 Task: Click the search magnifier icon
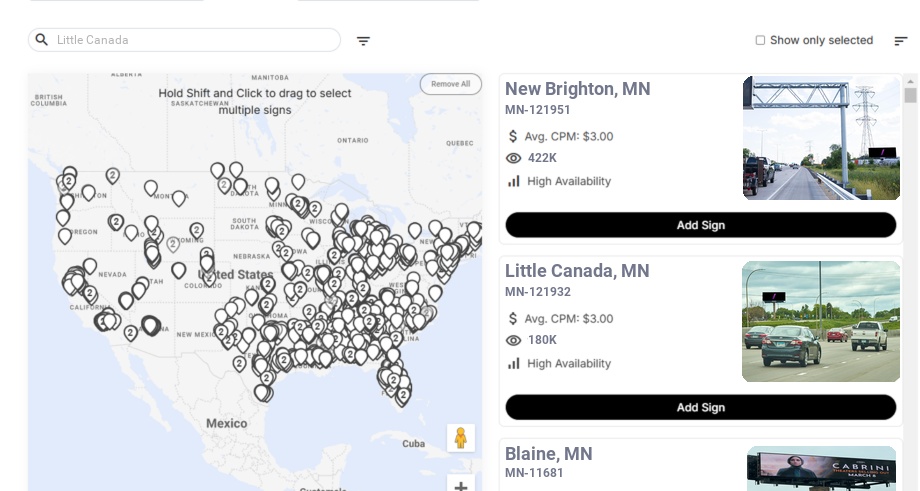(42, 39)
